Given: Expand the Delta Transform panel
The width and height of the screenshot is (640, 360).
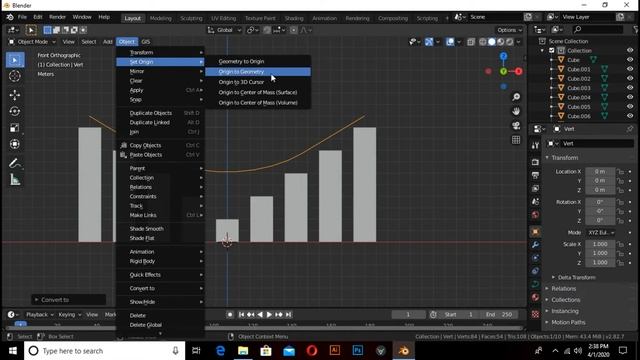Looking at the screenshot, I should tap(576, 278).
